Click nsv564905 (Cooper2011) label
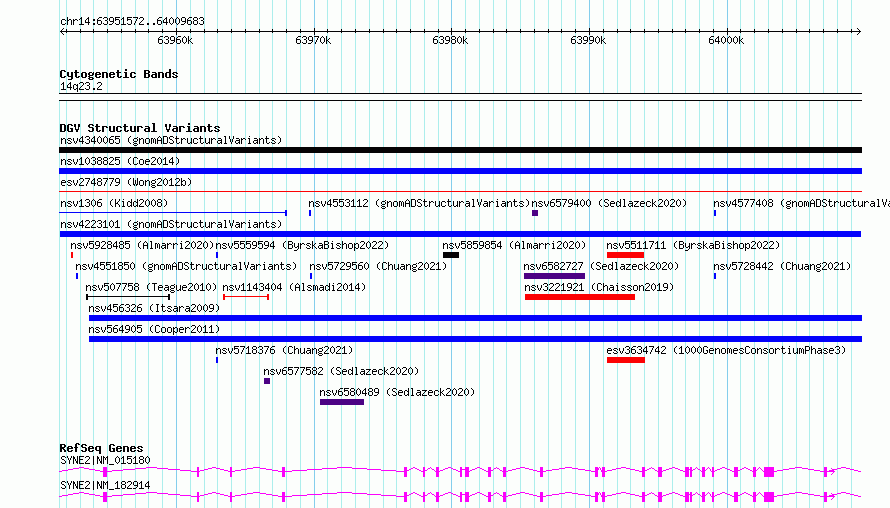Viewport: 890px width, 508px height. [154, 329]
